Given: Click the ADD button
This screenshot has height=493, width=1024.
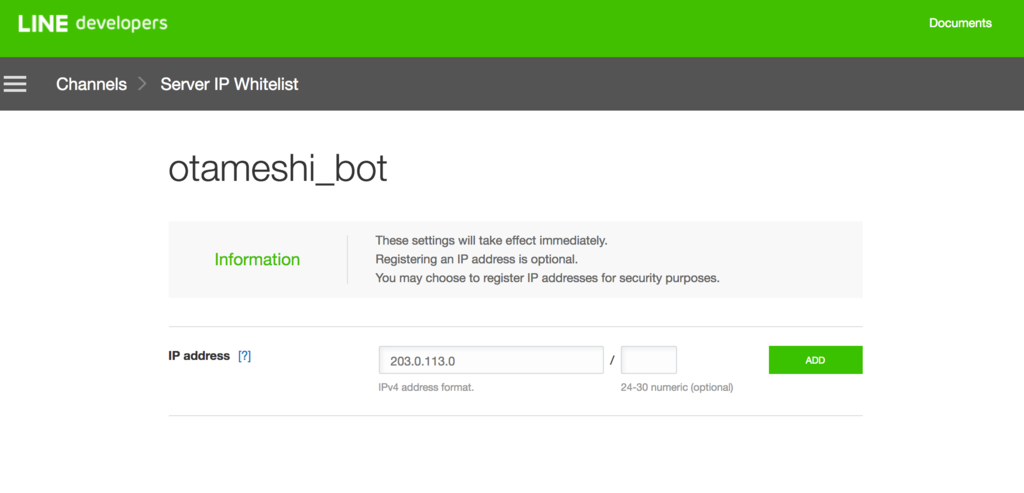Looking at the screenshot, I should tap(815, 360).
